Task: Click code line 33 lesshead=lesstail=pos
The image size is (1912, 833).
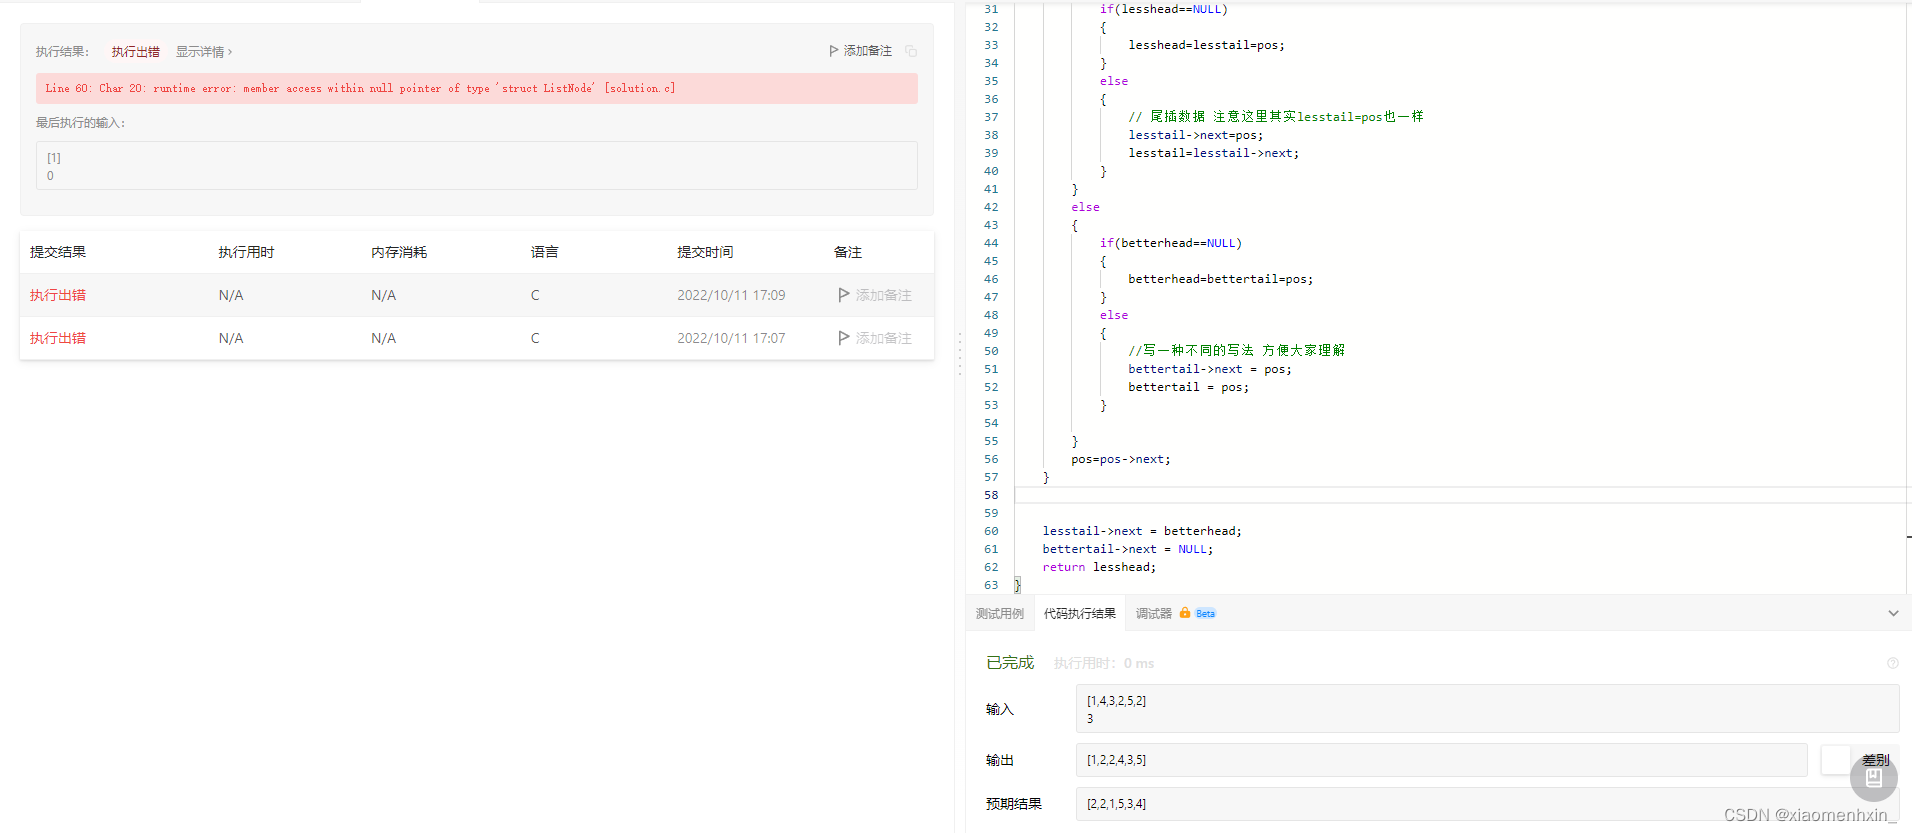Action: pyautogui.click(x=1206, y=45)
